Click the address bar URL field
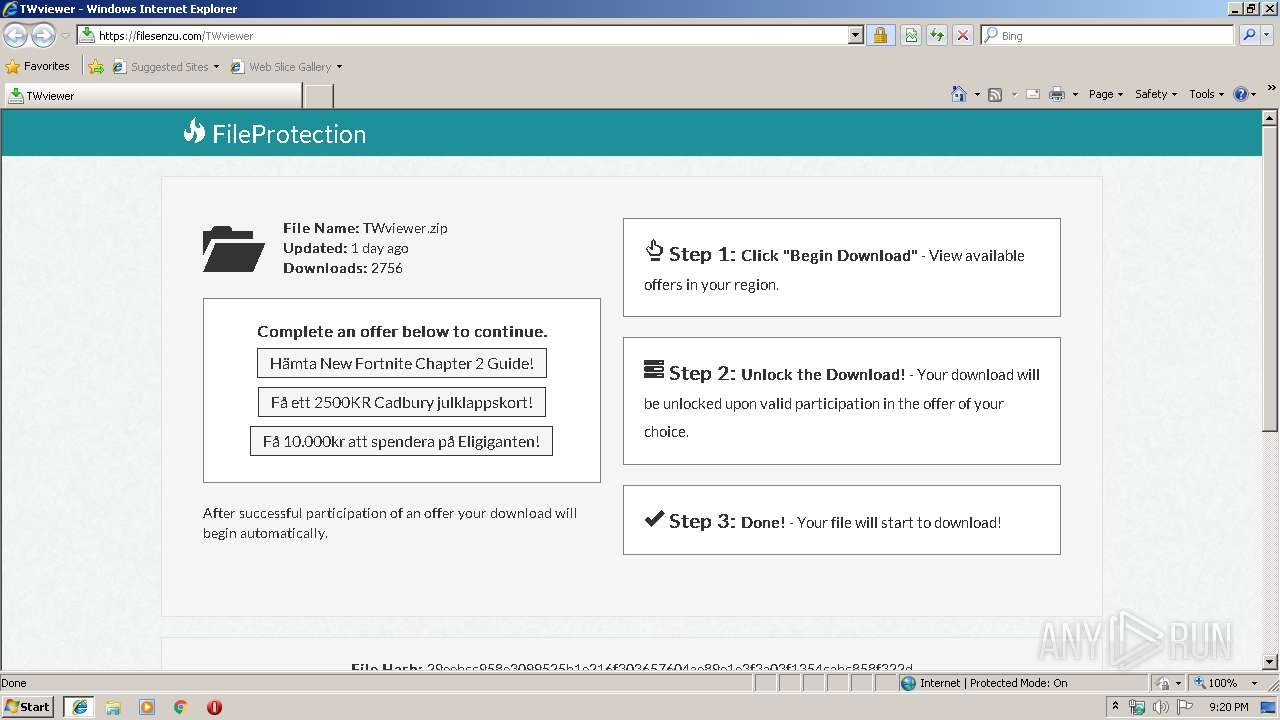 click(x=470, y=35)
